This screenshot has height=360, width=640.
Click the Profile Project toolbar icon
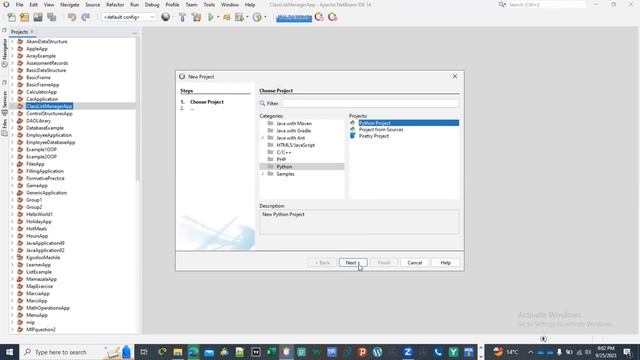(x=240, y=17)
